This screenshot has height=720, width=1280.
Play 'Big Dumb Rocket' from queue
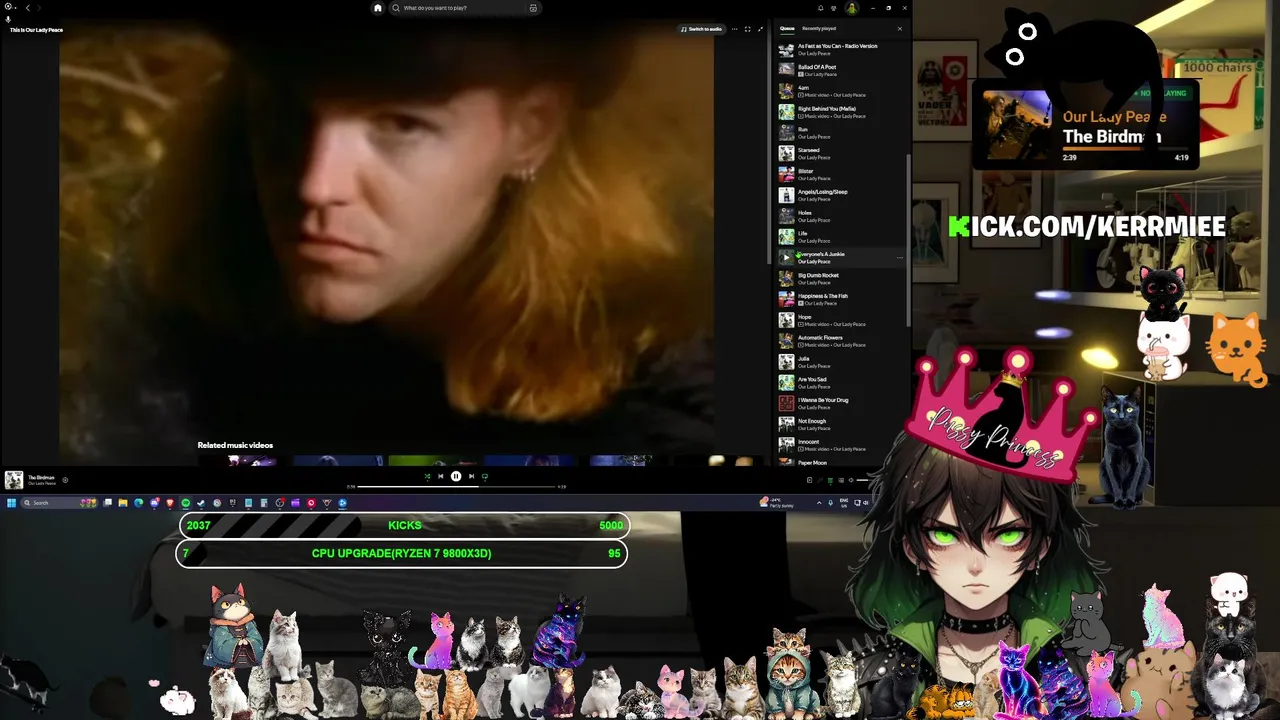(841, 278)
